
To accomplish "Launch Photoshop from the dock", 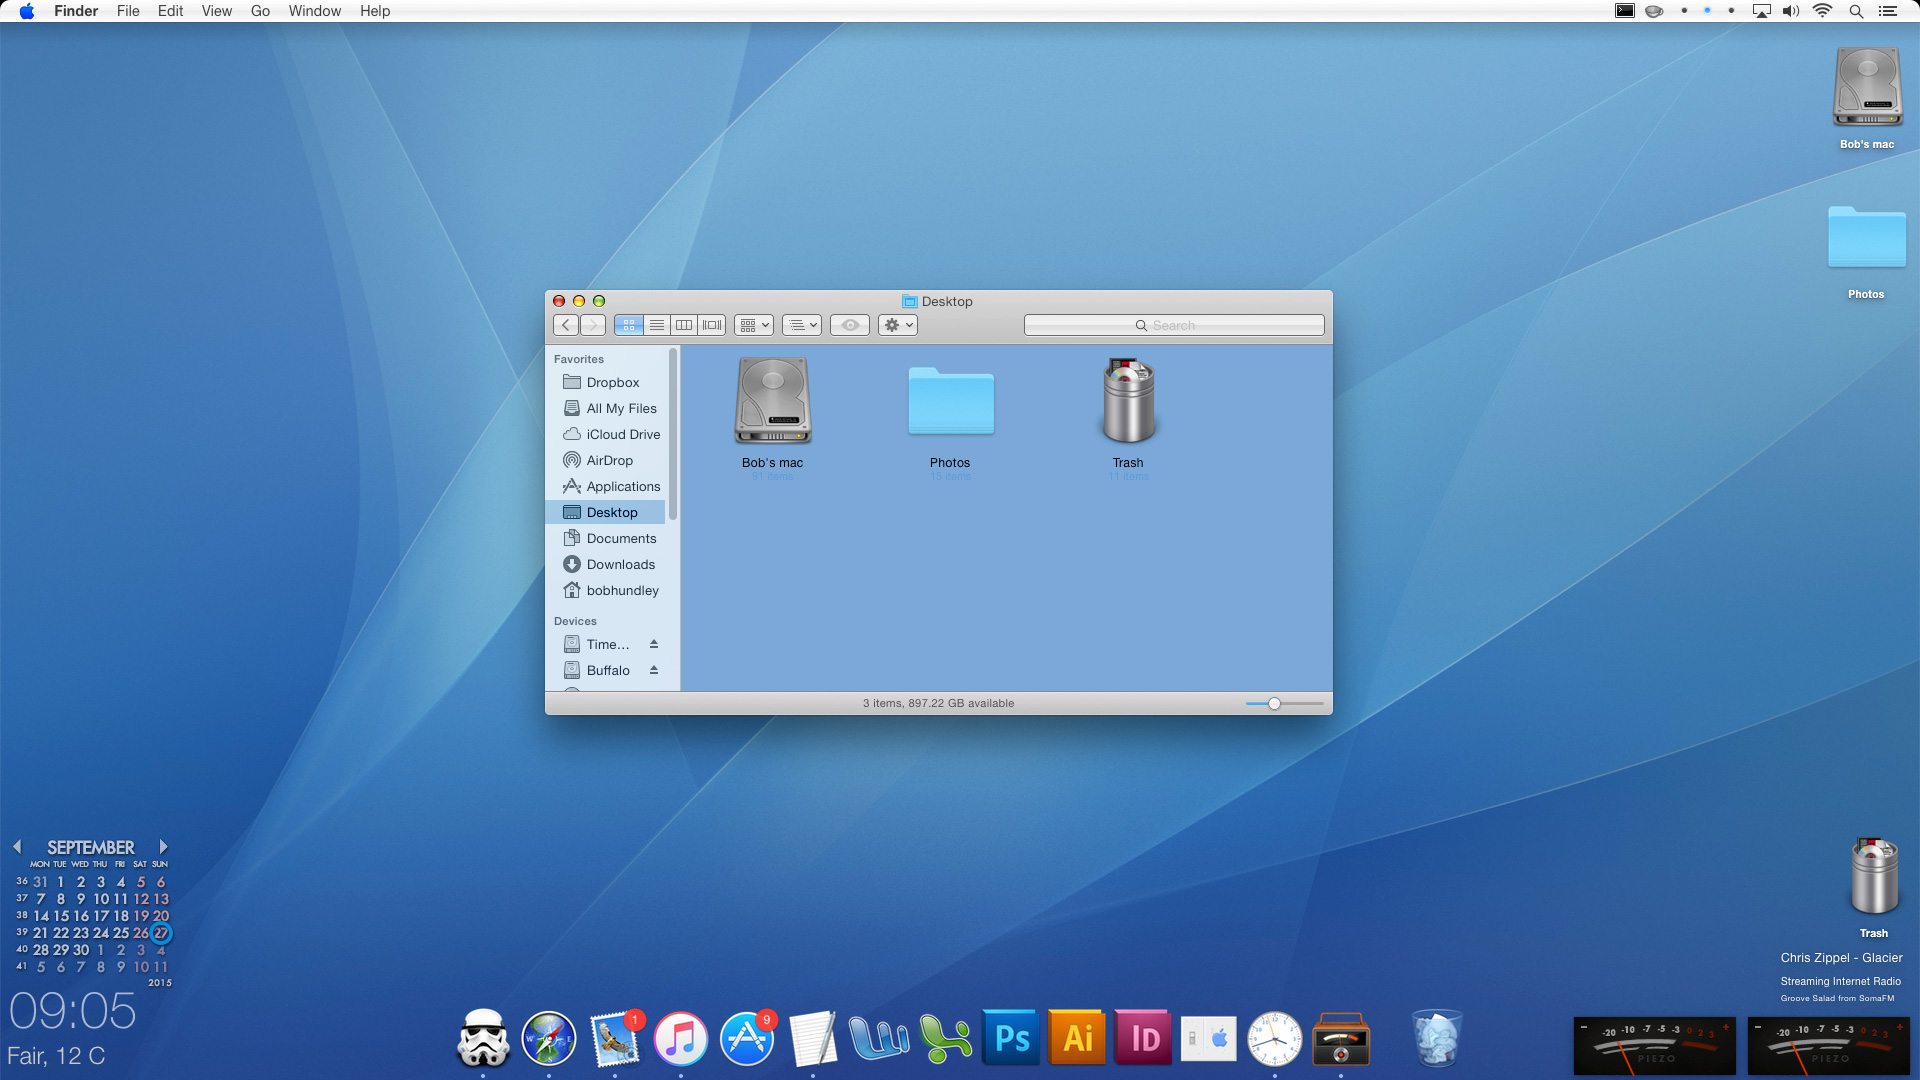I will pyautogui.click(x=1011, y=1037).
